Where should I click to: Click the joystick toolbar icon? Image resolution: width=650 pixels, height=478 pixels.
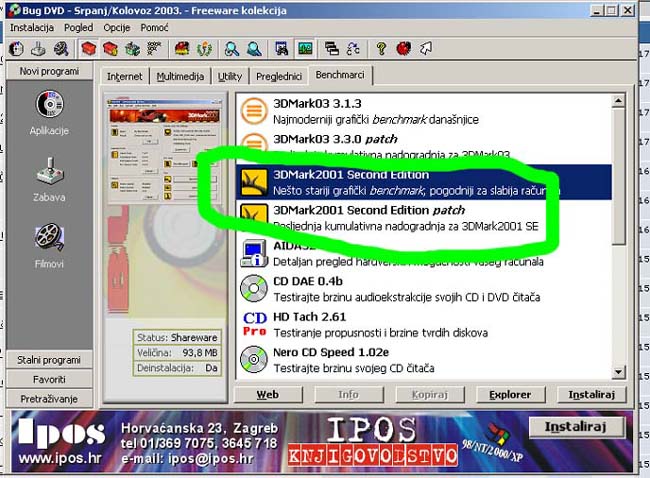coord(39,49)
